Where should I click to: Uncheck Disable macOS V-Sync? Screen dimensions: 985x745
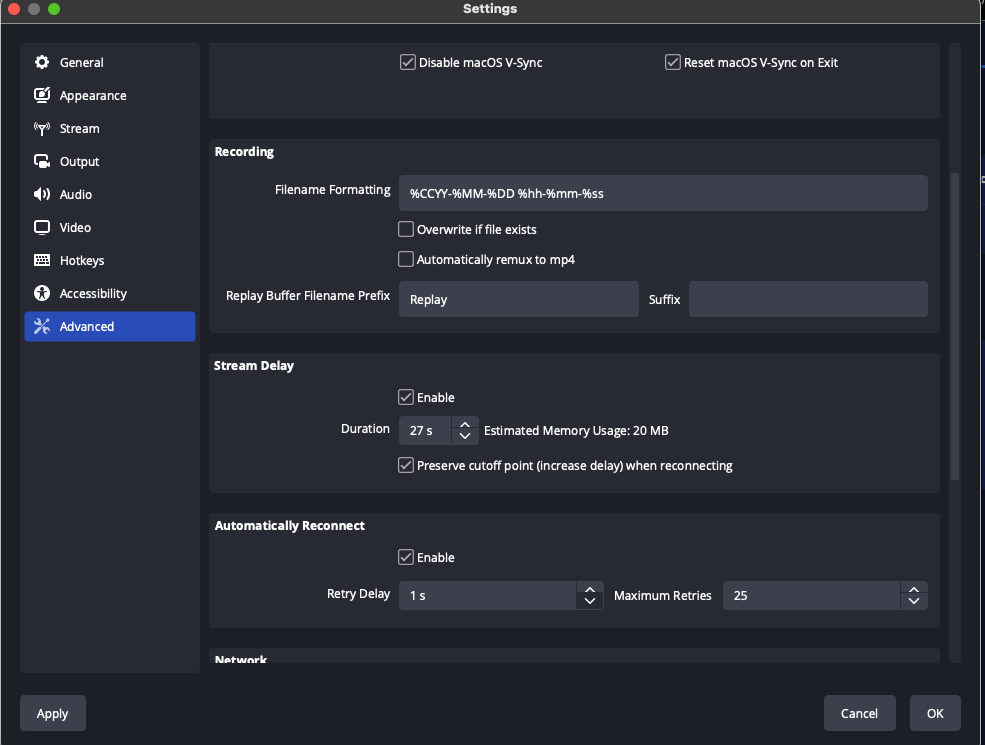tap(408, 62)
